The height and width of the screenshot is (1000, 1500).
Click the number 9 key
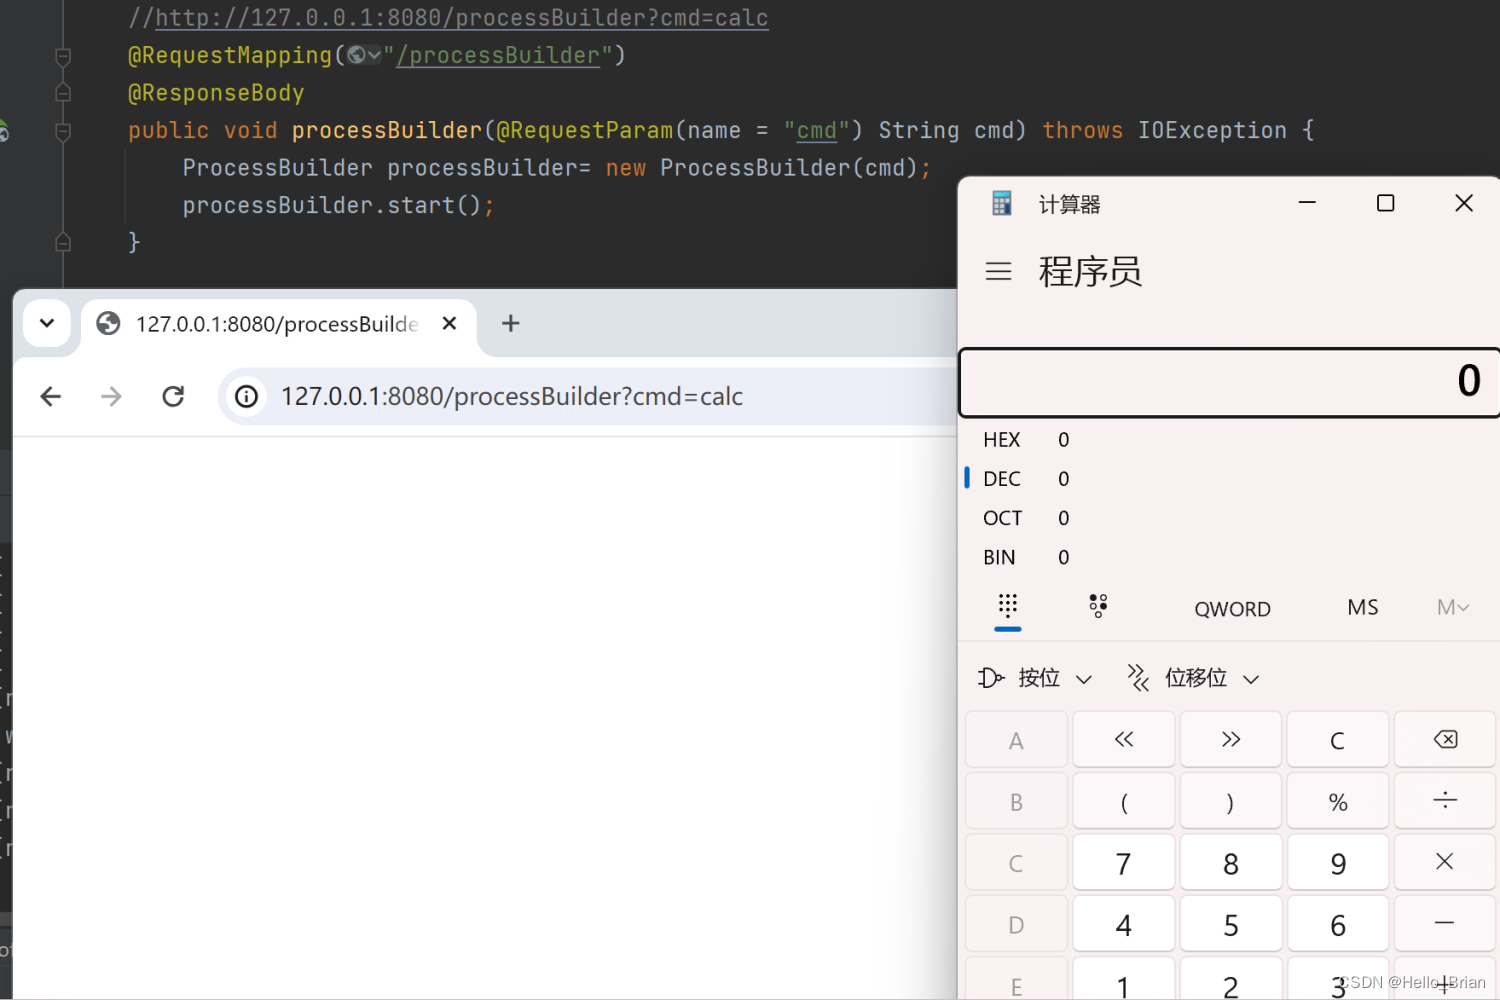1338,862
